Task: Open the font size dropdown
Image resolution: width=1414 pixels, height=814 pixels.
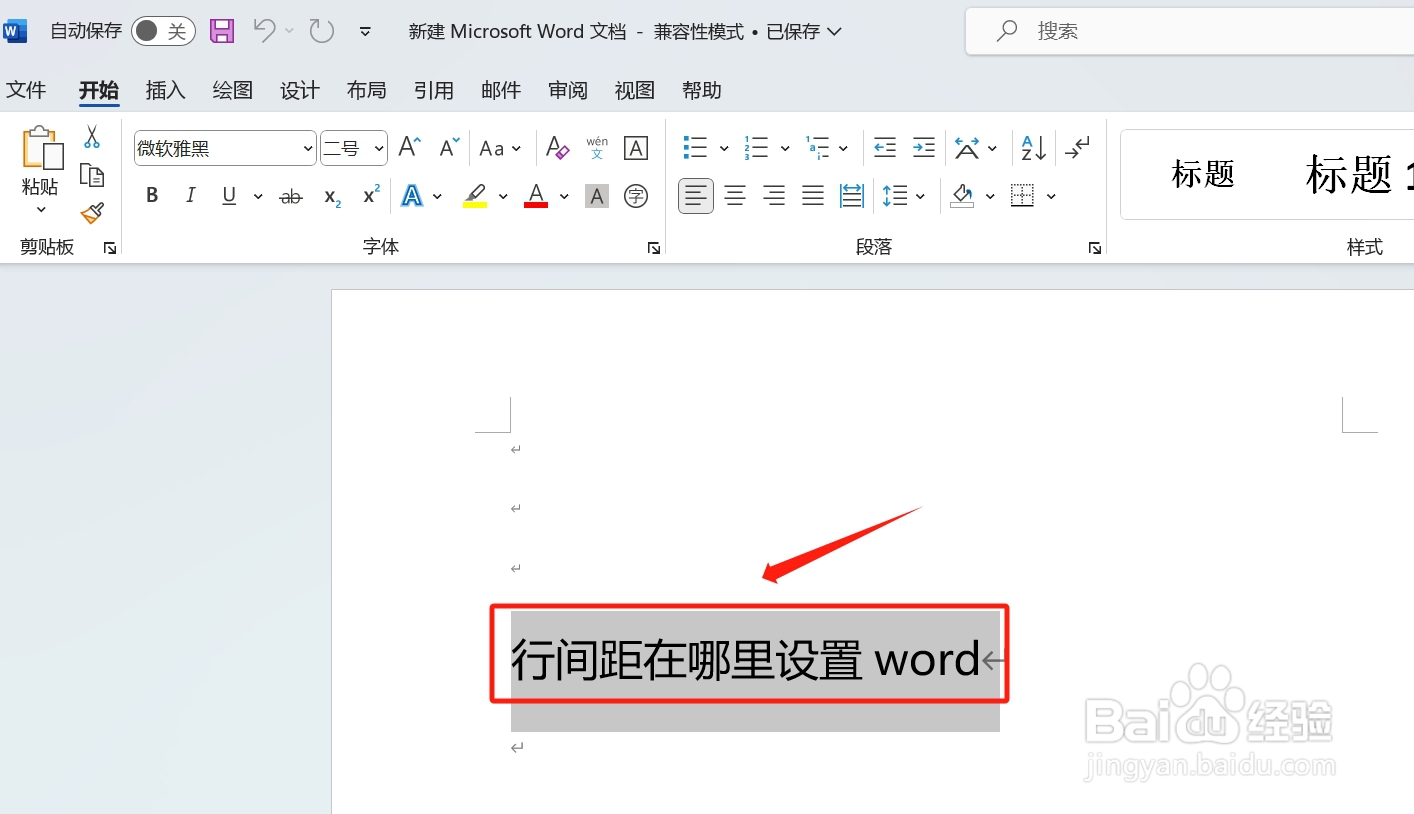Action: click(x=378, y=147)
